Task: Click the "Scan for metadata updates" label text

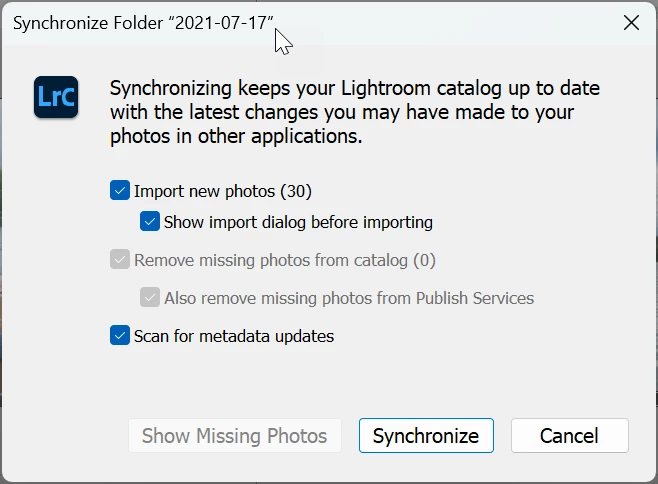Action: pos(234,336)
